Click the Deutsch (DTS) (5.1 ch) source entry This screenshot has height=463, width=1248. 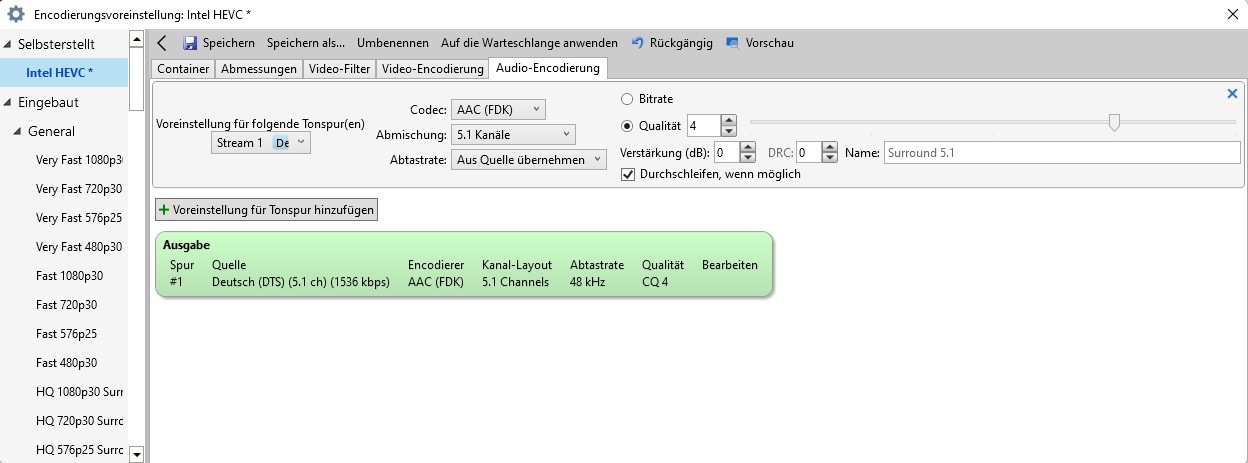[x=301, y=282]
